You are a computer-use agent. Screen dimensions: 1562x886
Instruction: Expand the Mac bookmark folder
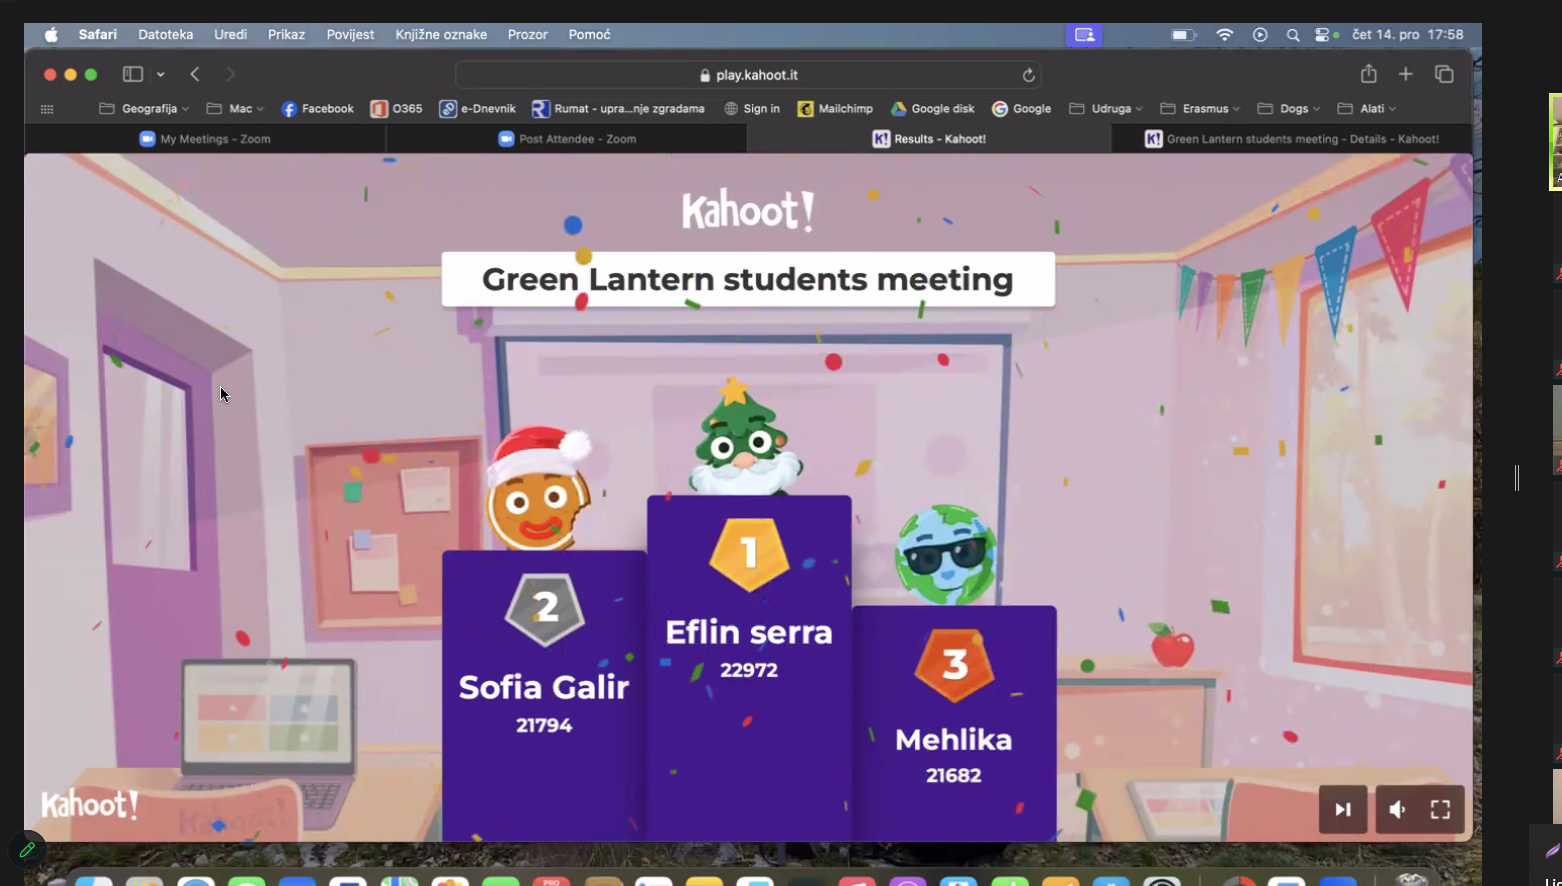(235, 109)
